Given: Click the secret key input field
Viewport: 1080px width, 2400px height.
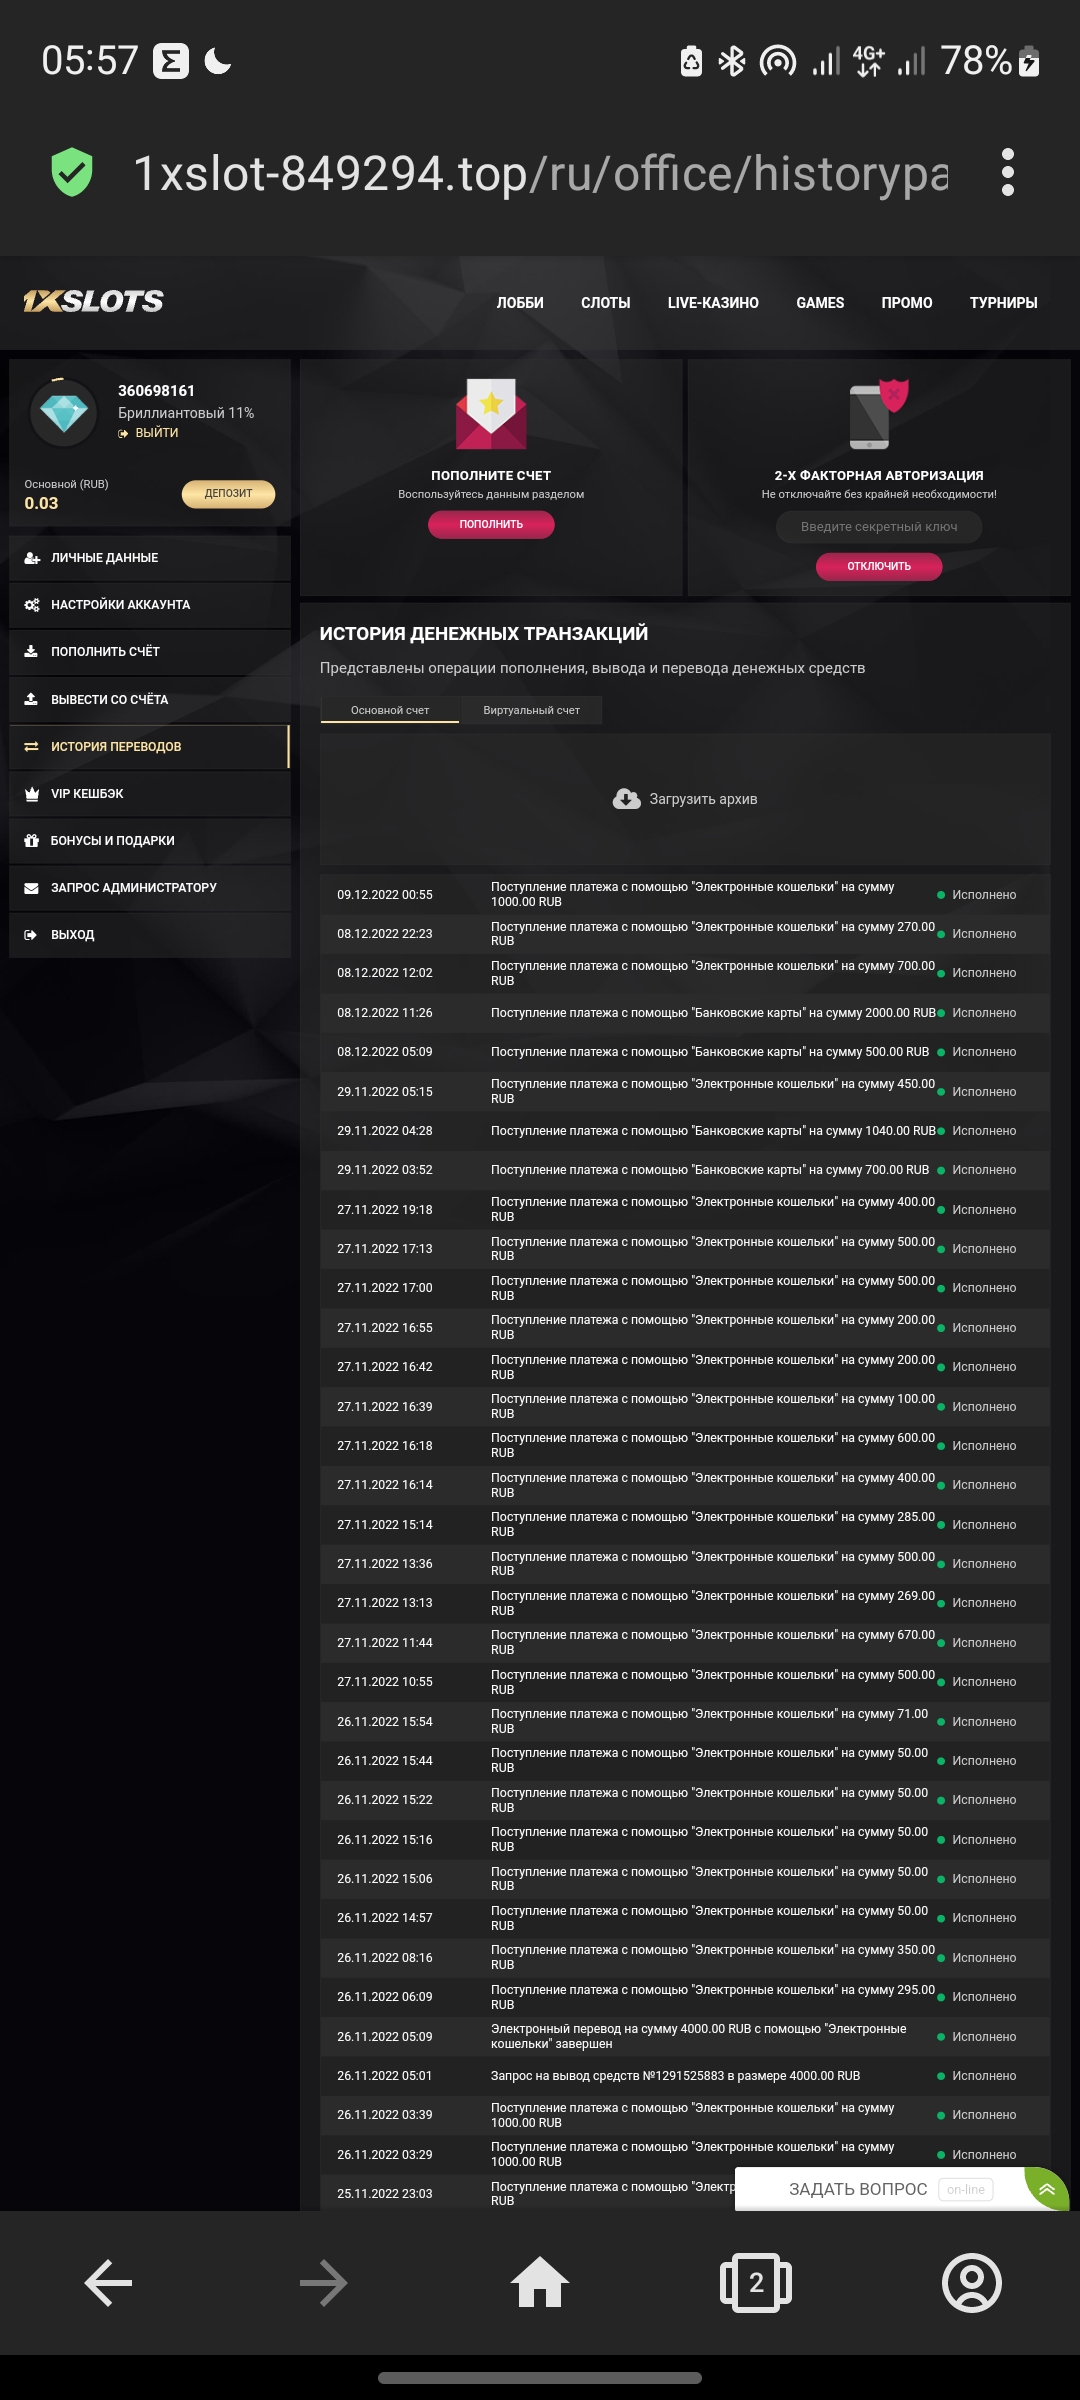Looking at the screenshot, I should click(x=879, y=527).
